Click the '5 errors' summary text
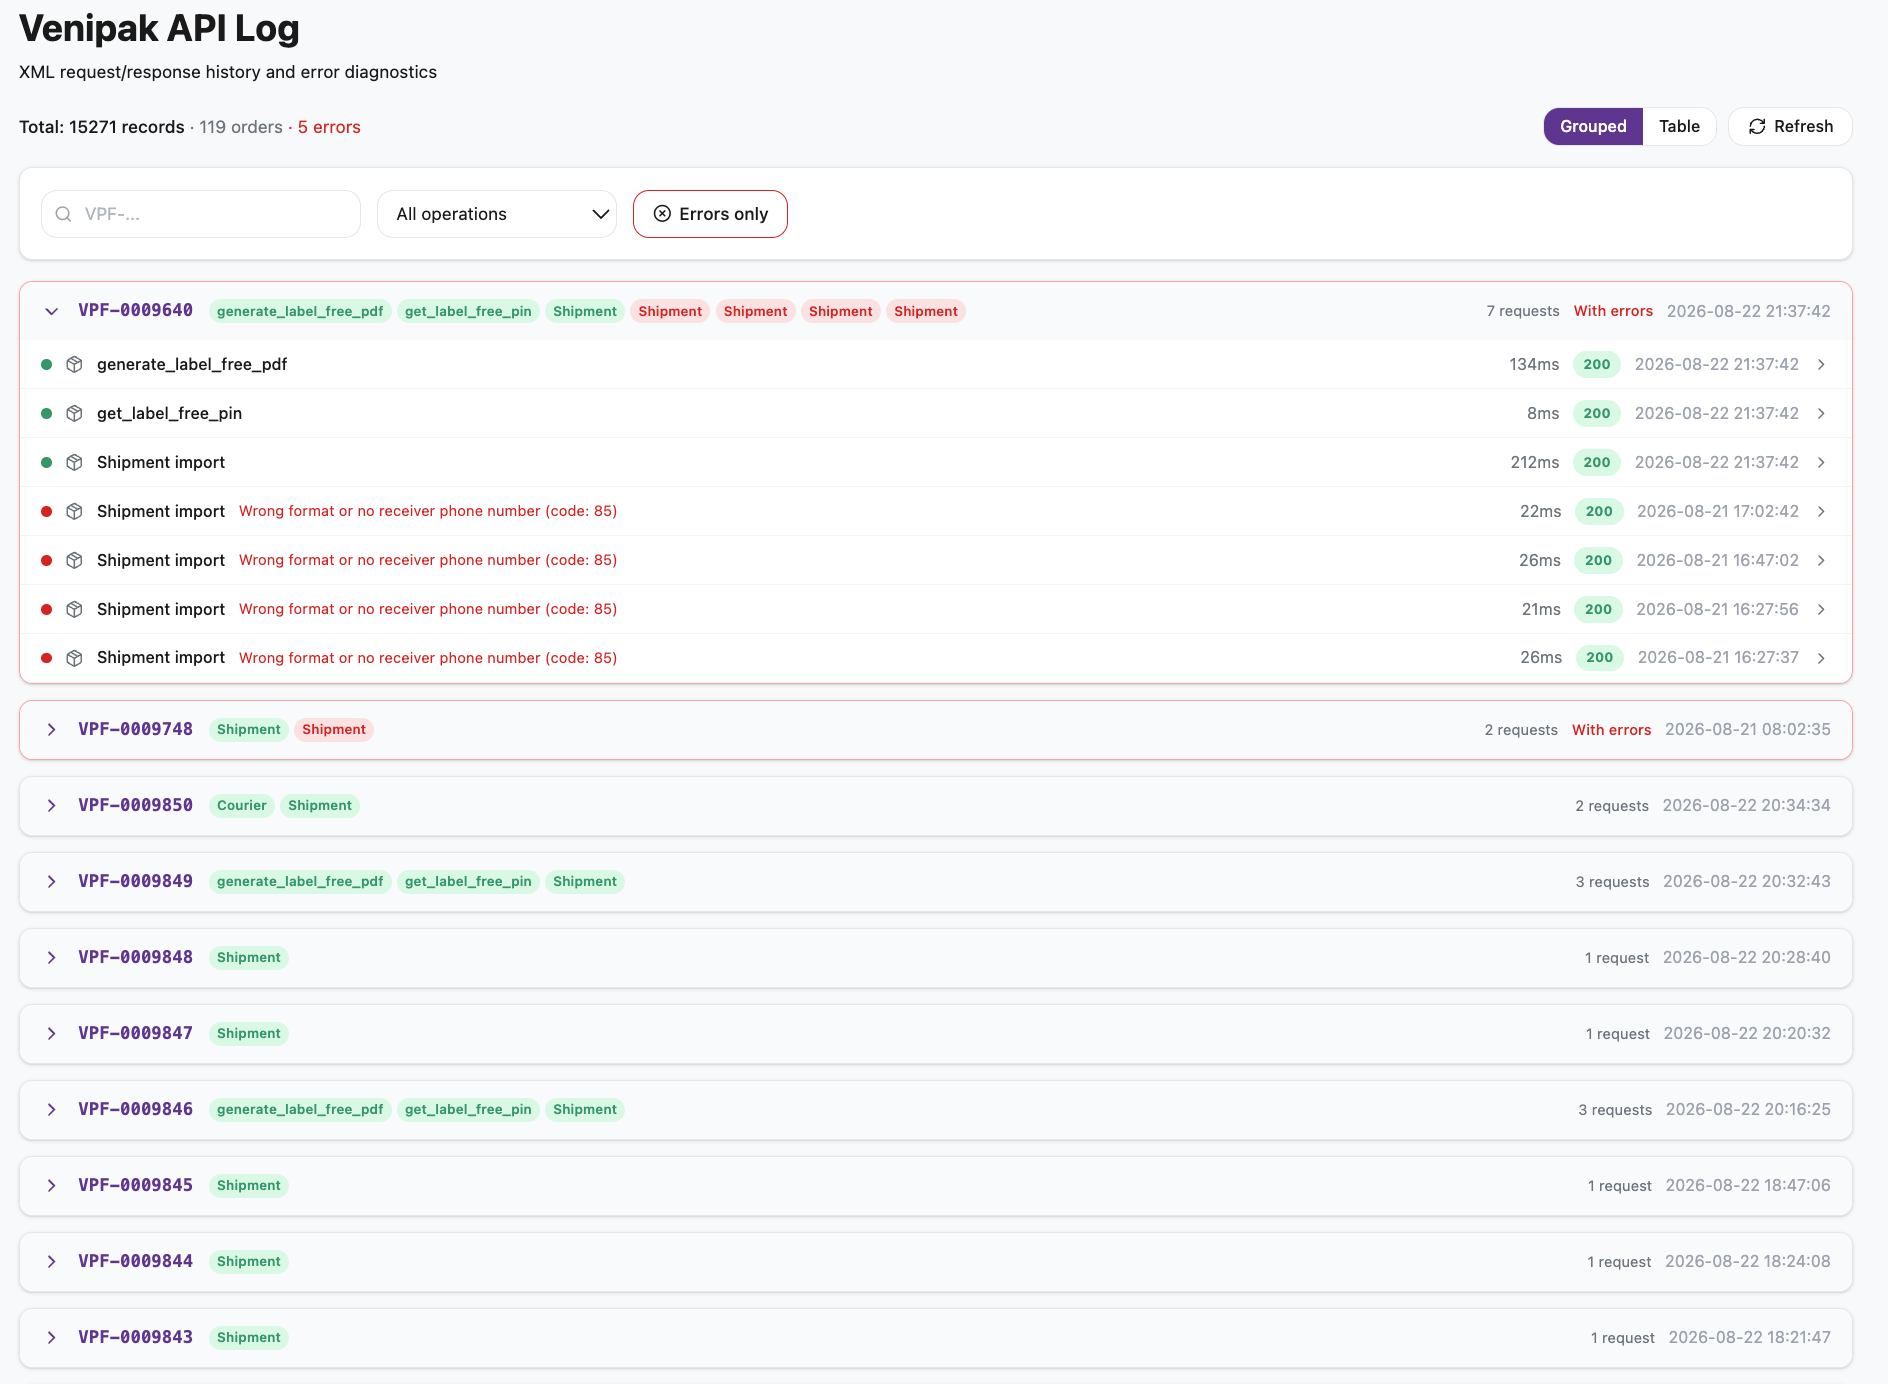This screenshot has width=1888, height=1384. point(329,127)
